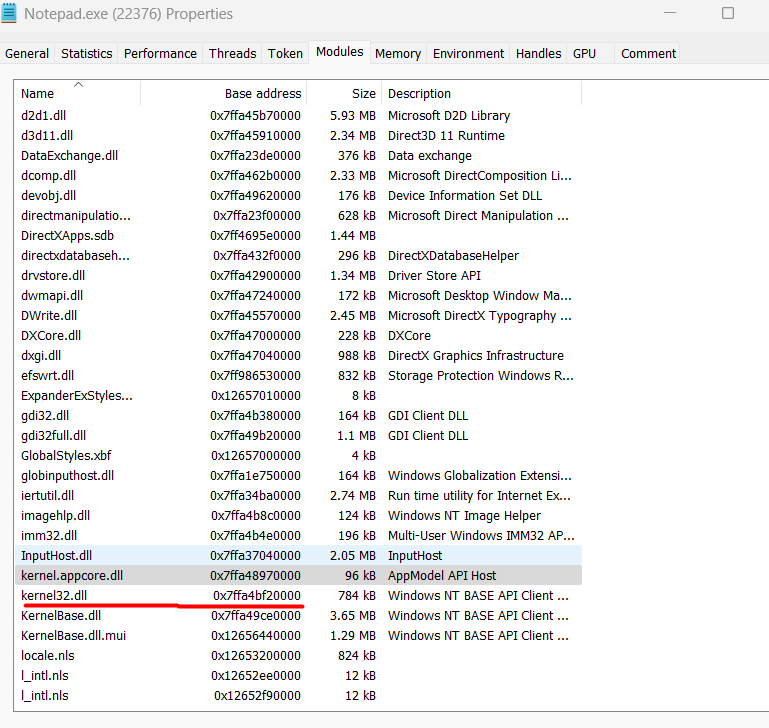Sort modules by Name column header
The width and height of the screenshot is (769, 728).
pos(77,94)
